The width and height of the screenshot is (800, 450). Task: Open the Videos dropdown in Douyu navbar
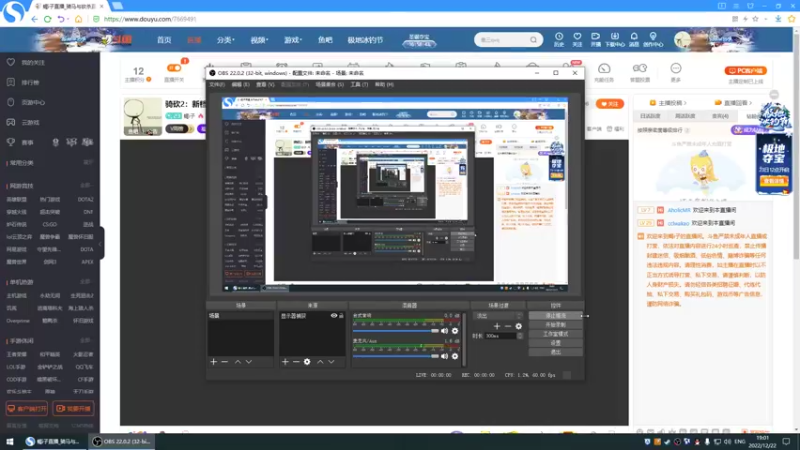pos(259,40)
